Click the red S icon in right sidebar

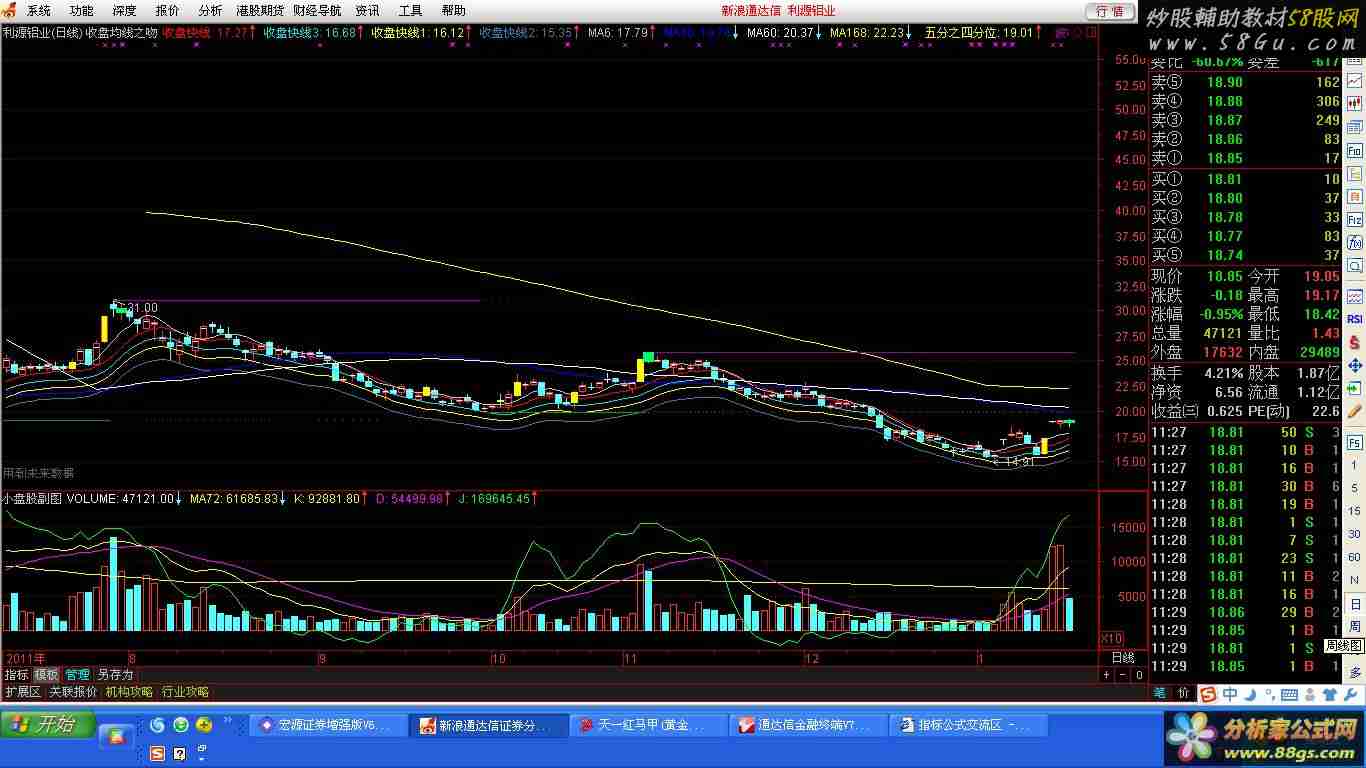click(x=1355, y=342)
